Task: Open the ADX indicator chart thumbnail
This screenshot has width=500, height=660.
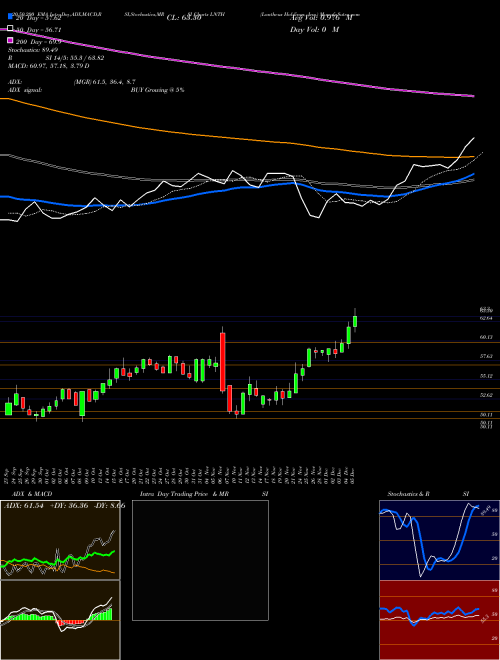Action: pos(60,540)
